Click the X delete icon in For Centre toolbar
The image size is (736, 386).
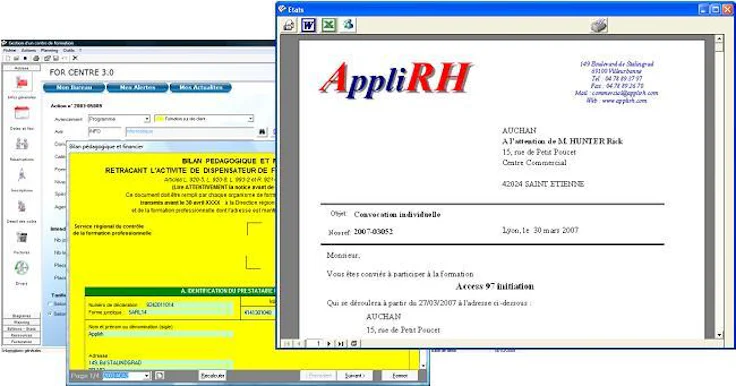pyautogui.click(x=75, y=58)
